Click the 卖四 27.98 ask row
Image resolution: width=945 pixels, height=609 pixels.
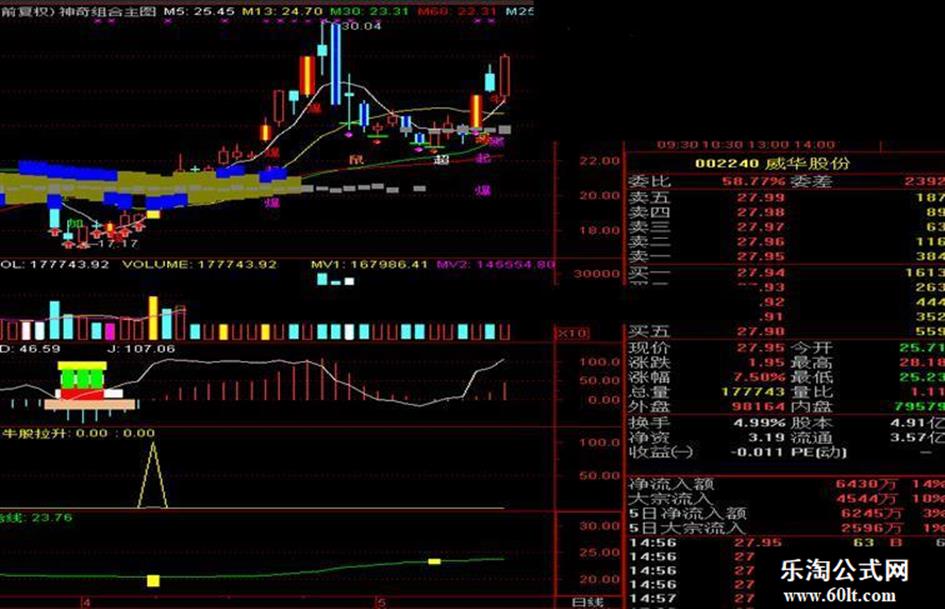(x=786, y=212)
